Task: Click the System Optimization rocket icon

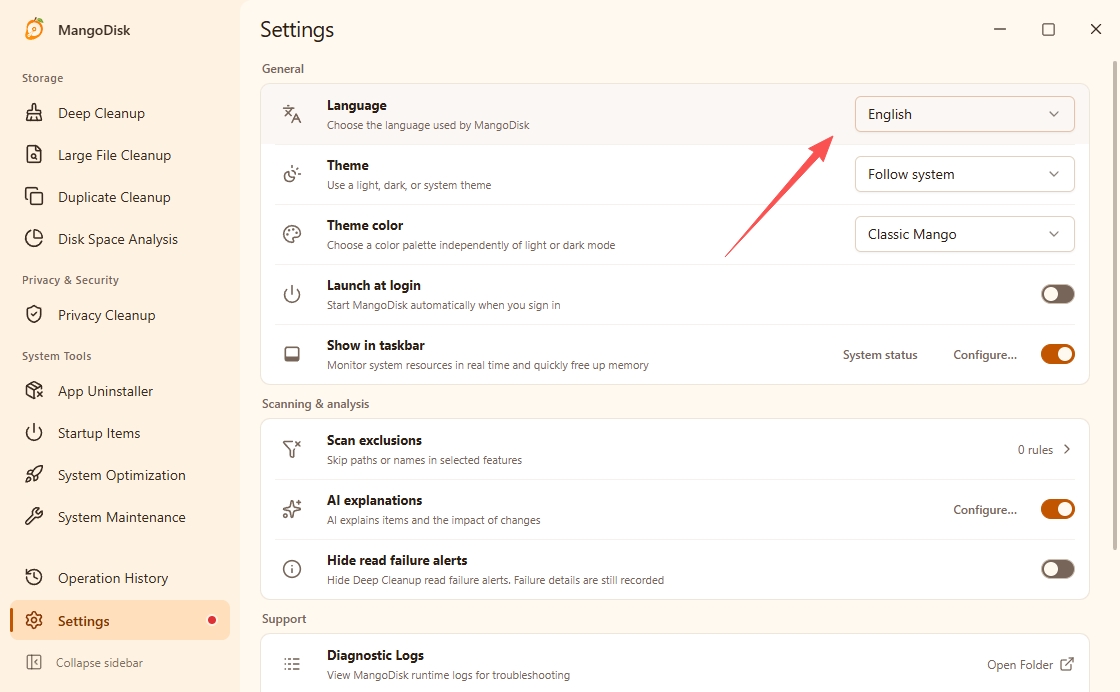Action: point(34,475)
